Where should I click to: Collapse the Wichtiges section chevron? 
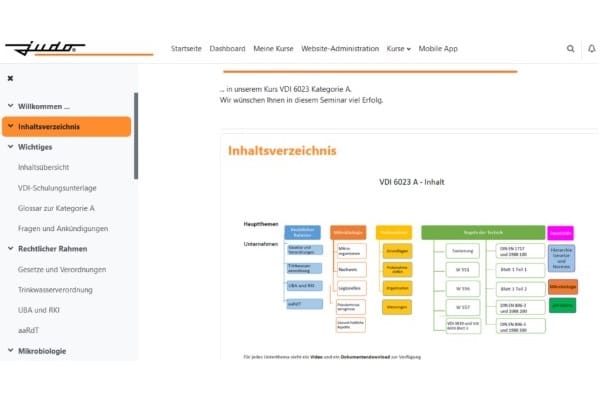(x=10, y=147)
